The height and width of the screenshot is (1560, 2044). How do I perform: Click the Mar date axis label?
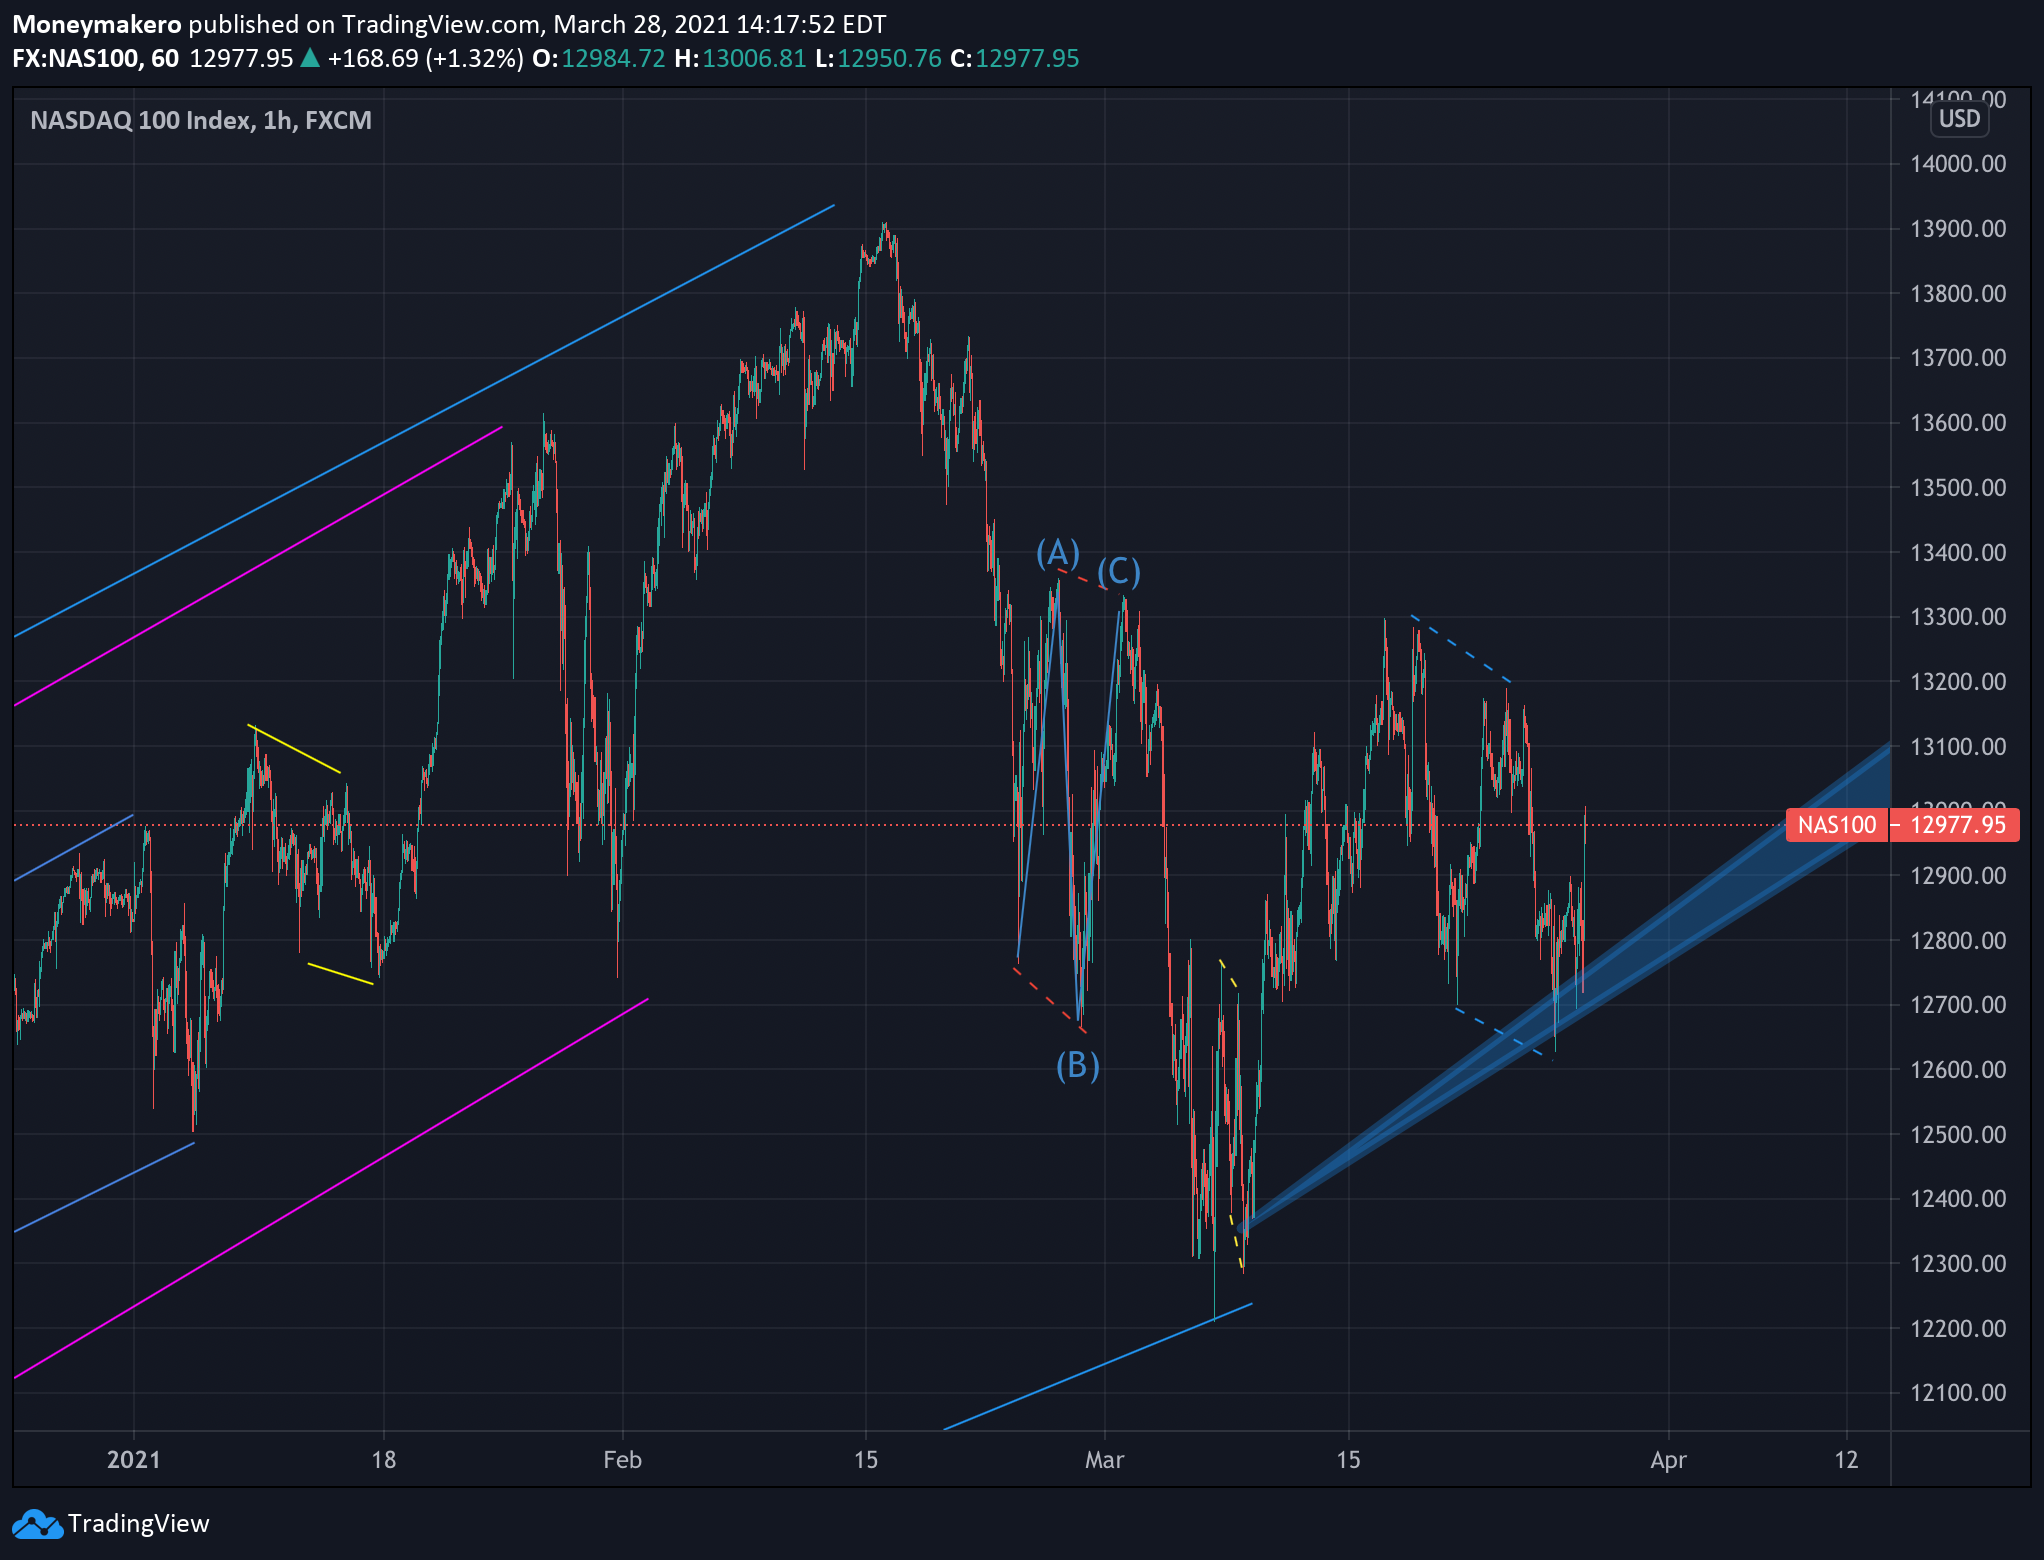click(1104, 1460)
